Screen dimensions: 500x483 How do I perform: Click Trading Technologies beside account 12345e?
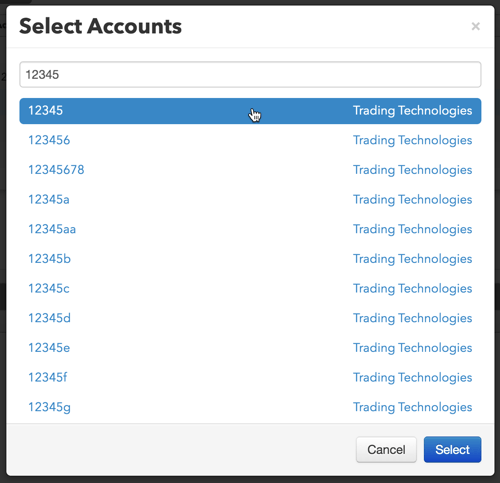click(x=413, y=348)
